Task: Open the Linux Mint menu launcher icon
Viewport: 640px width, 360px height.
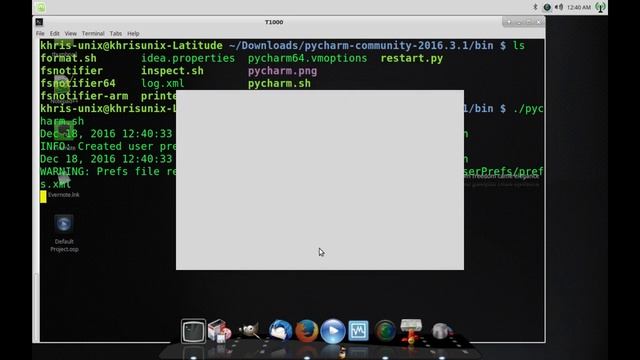Action: [x=40, y=7]
